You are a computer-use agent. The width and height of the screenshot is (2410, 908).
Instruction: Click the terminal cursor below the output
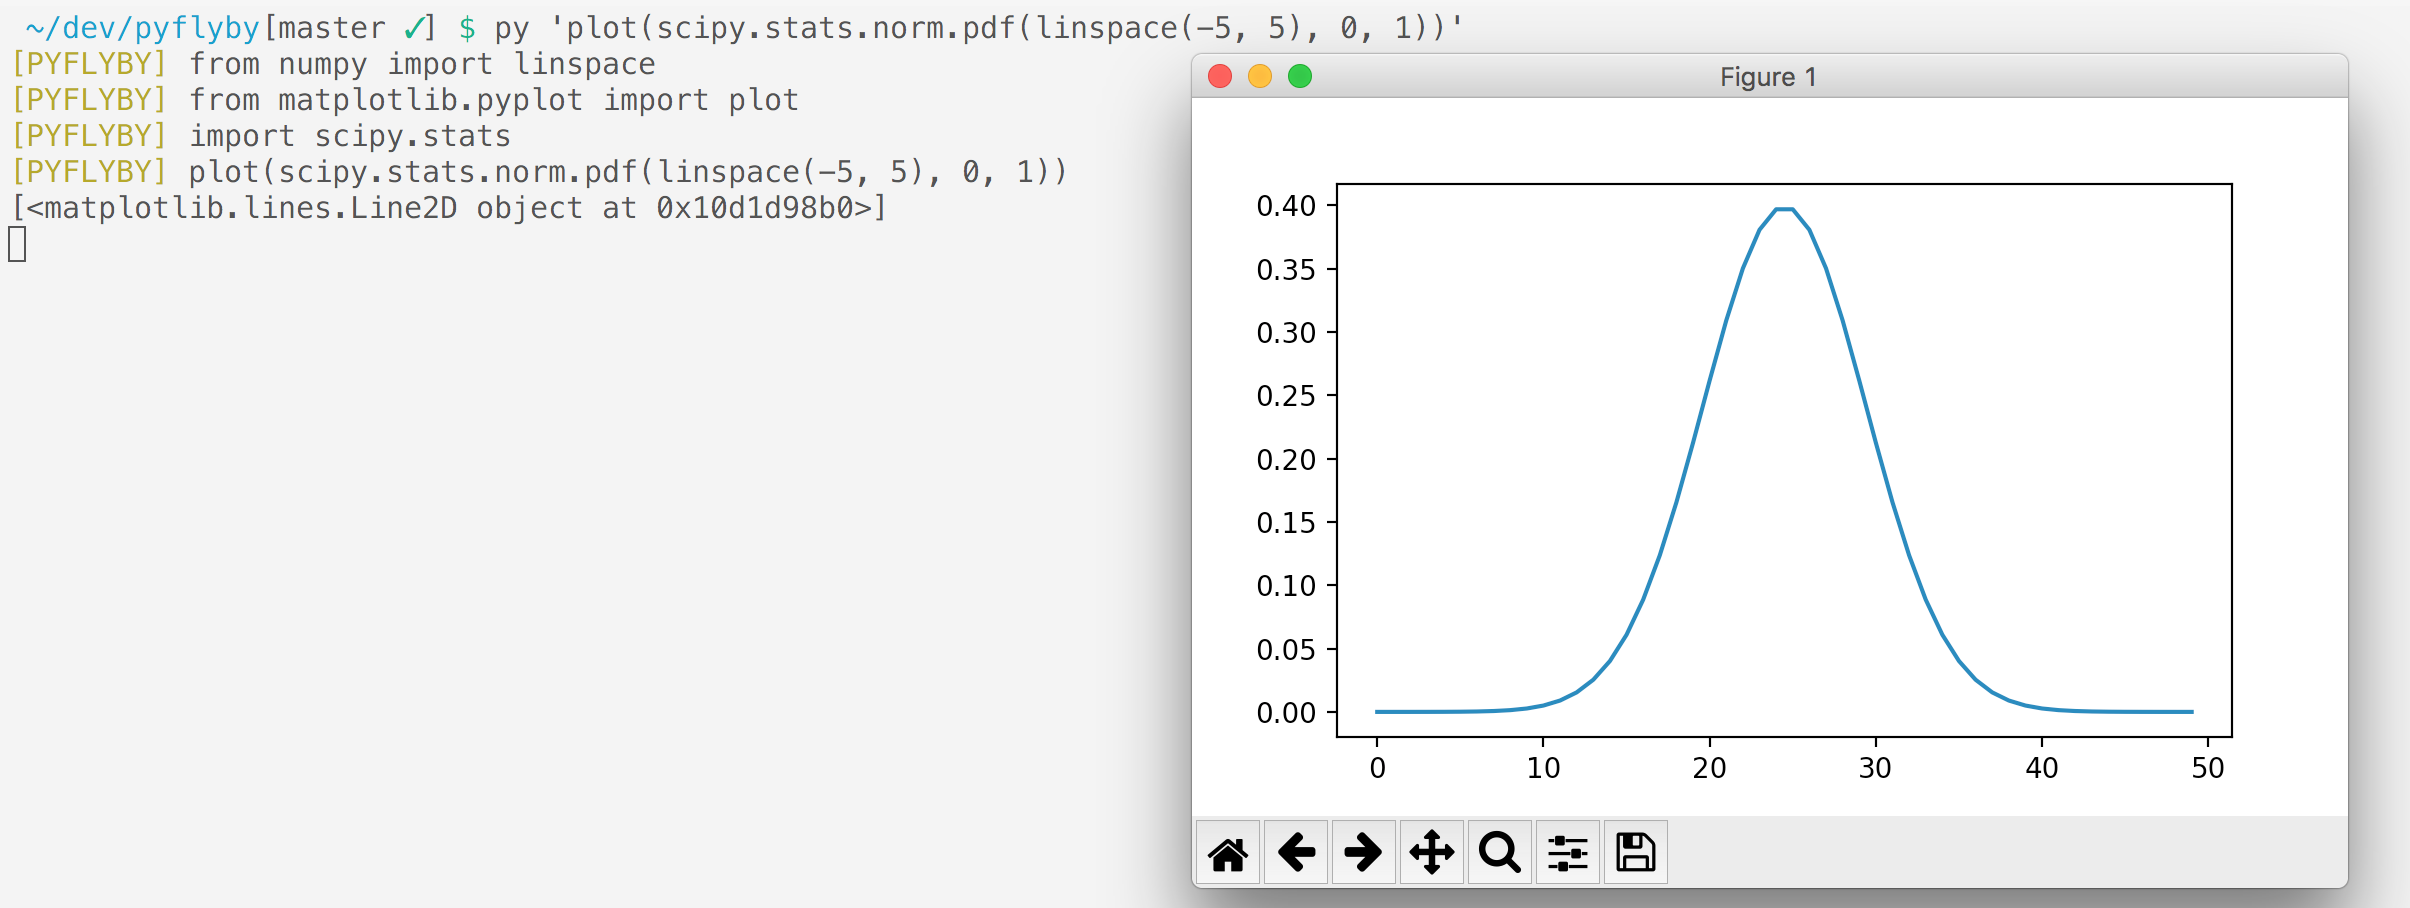pos(16,243)
